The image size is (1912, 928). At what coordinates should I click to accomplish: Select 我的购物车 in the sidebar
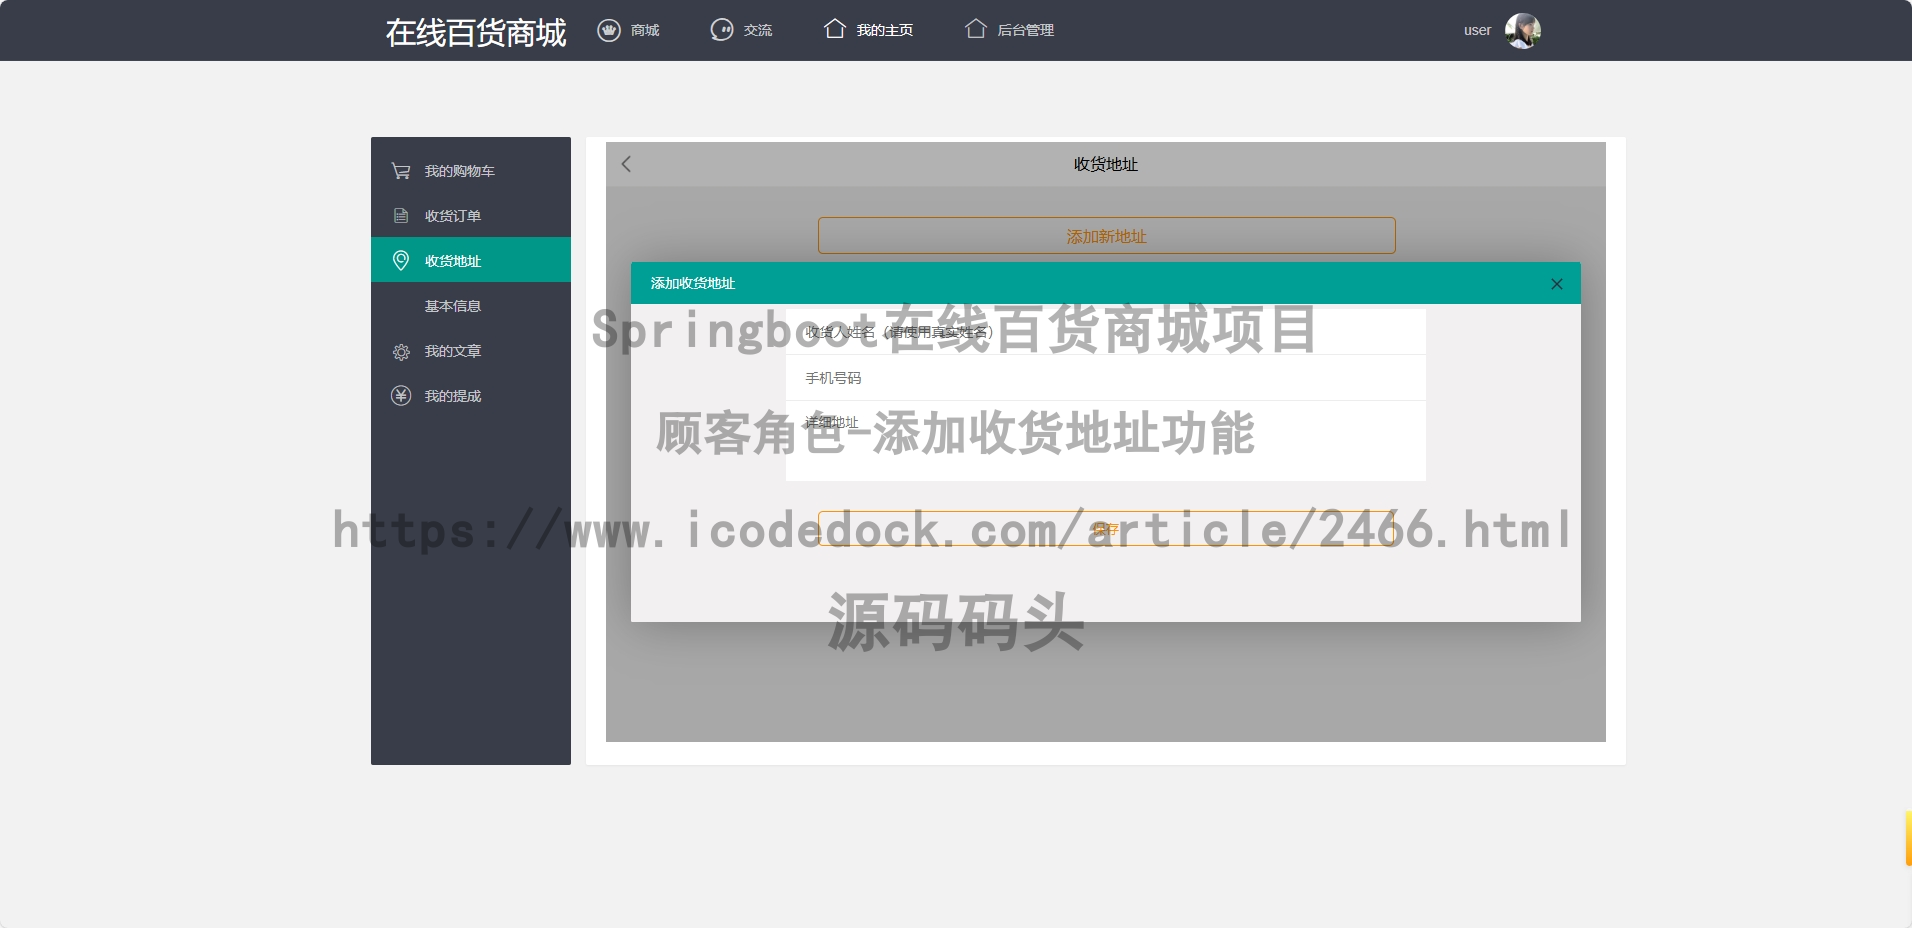[x=471, y=171]
